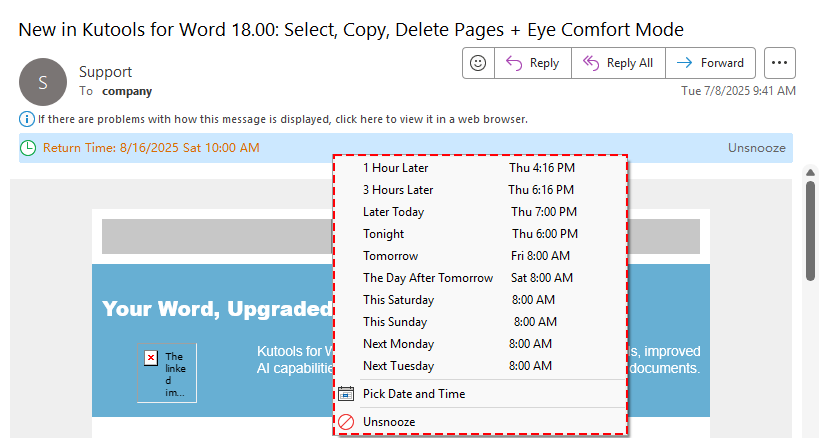Choose 1 Hour Later snooze option
This screenshot has height=438, width=819.
(481, 168)
